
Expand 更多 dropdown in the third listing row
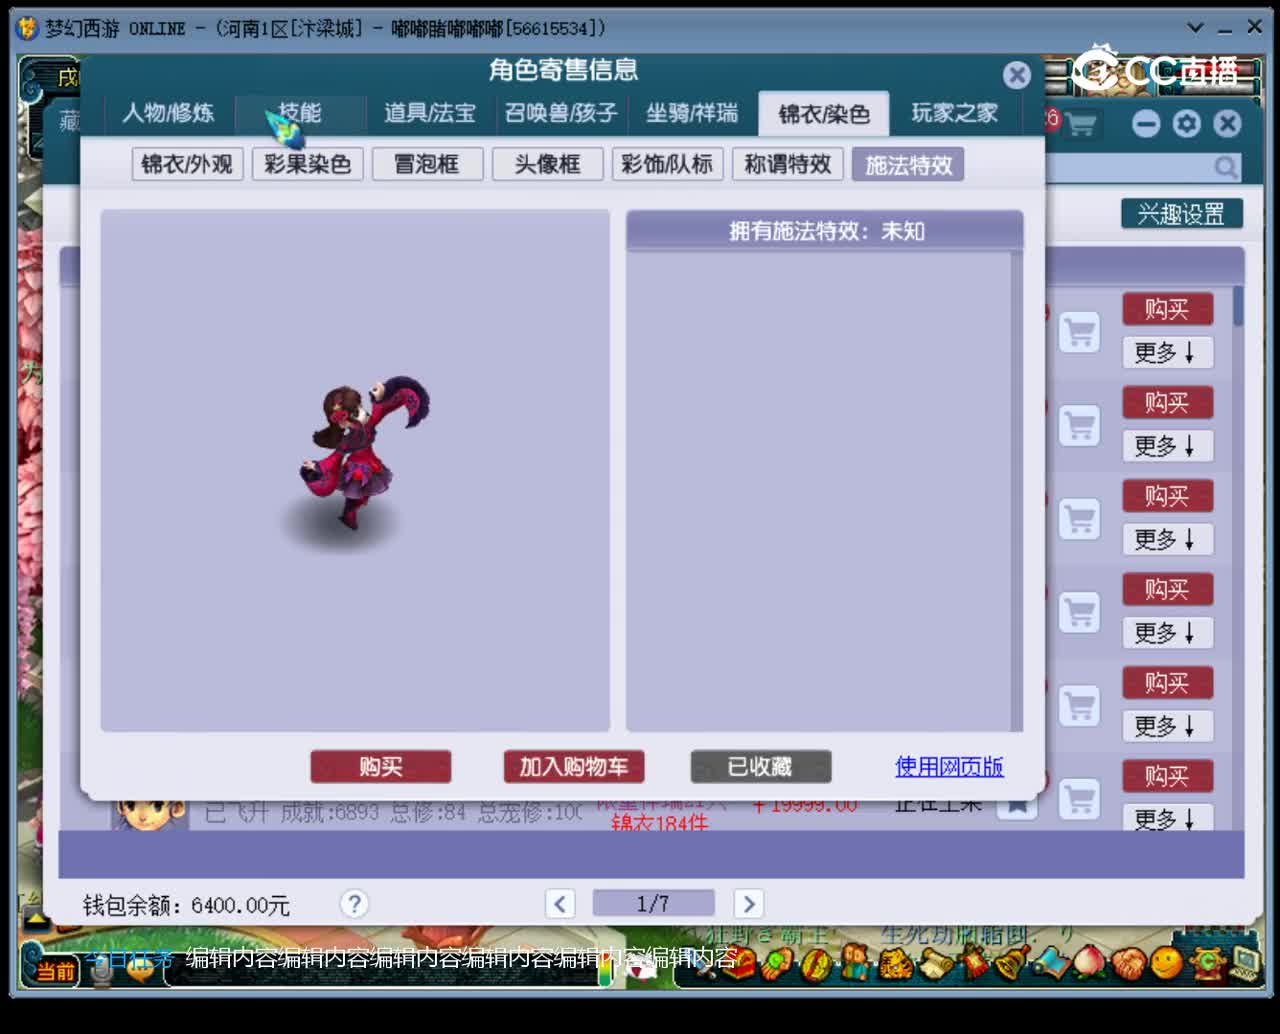pyautogui.click(x=1167, y=539)
